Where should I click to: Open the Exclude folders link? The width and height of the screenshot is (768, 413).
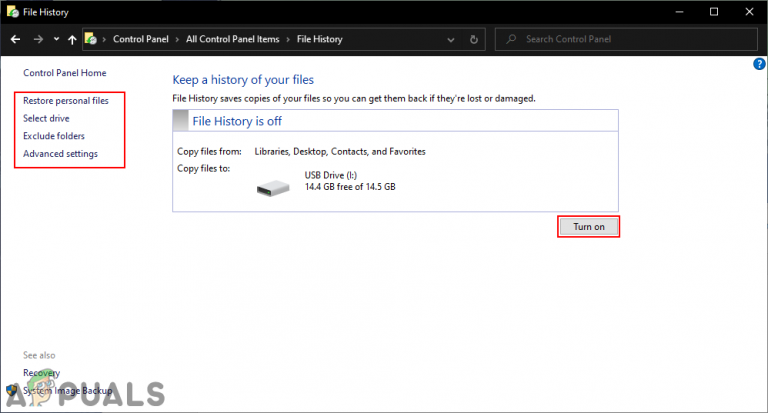pyautogui.click(x=54, y=136)
